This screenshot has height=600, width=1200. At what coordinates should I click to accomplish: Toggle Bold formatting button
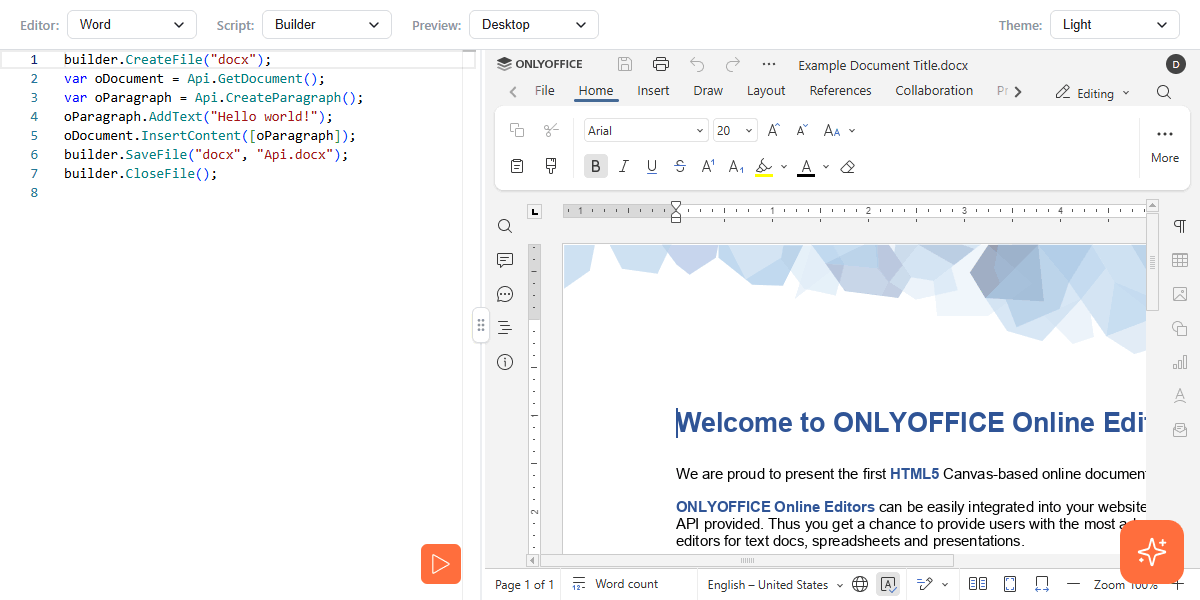596,167
